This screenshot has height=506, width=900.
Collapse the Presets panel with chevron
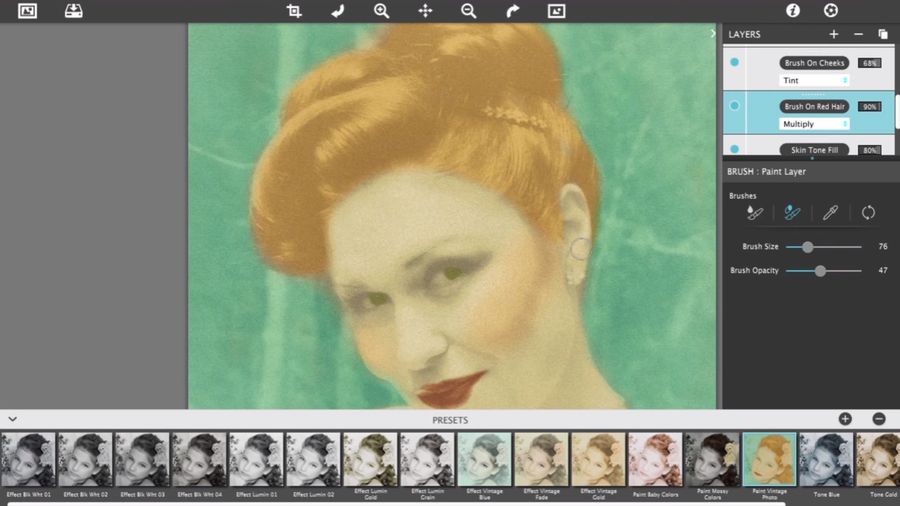point(13,419)
